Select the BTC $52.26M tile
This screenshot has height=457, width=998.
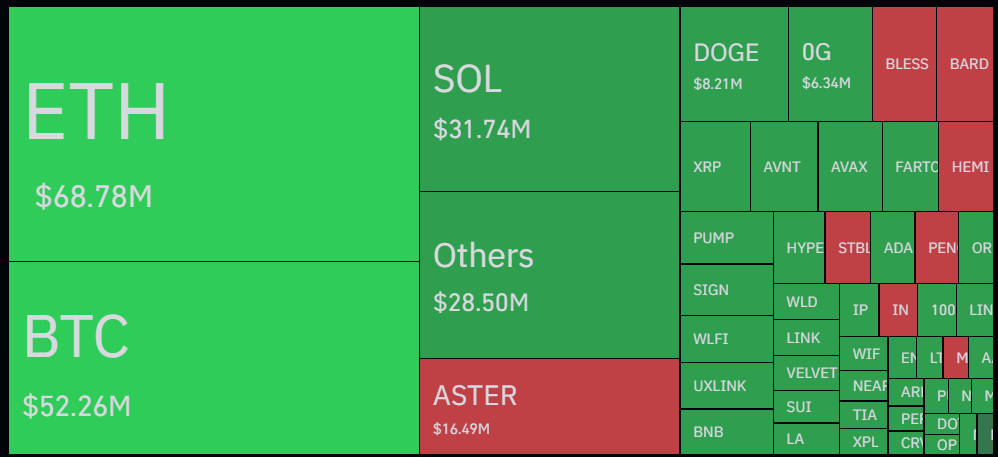click(x=213, y=357)
